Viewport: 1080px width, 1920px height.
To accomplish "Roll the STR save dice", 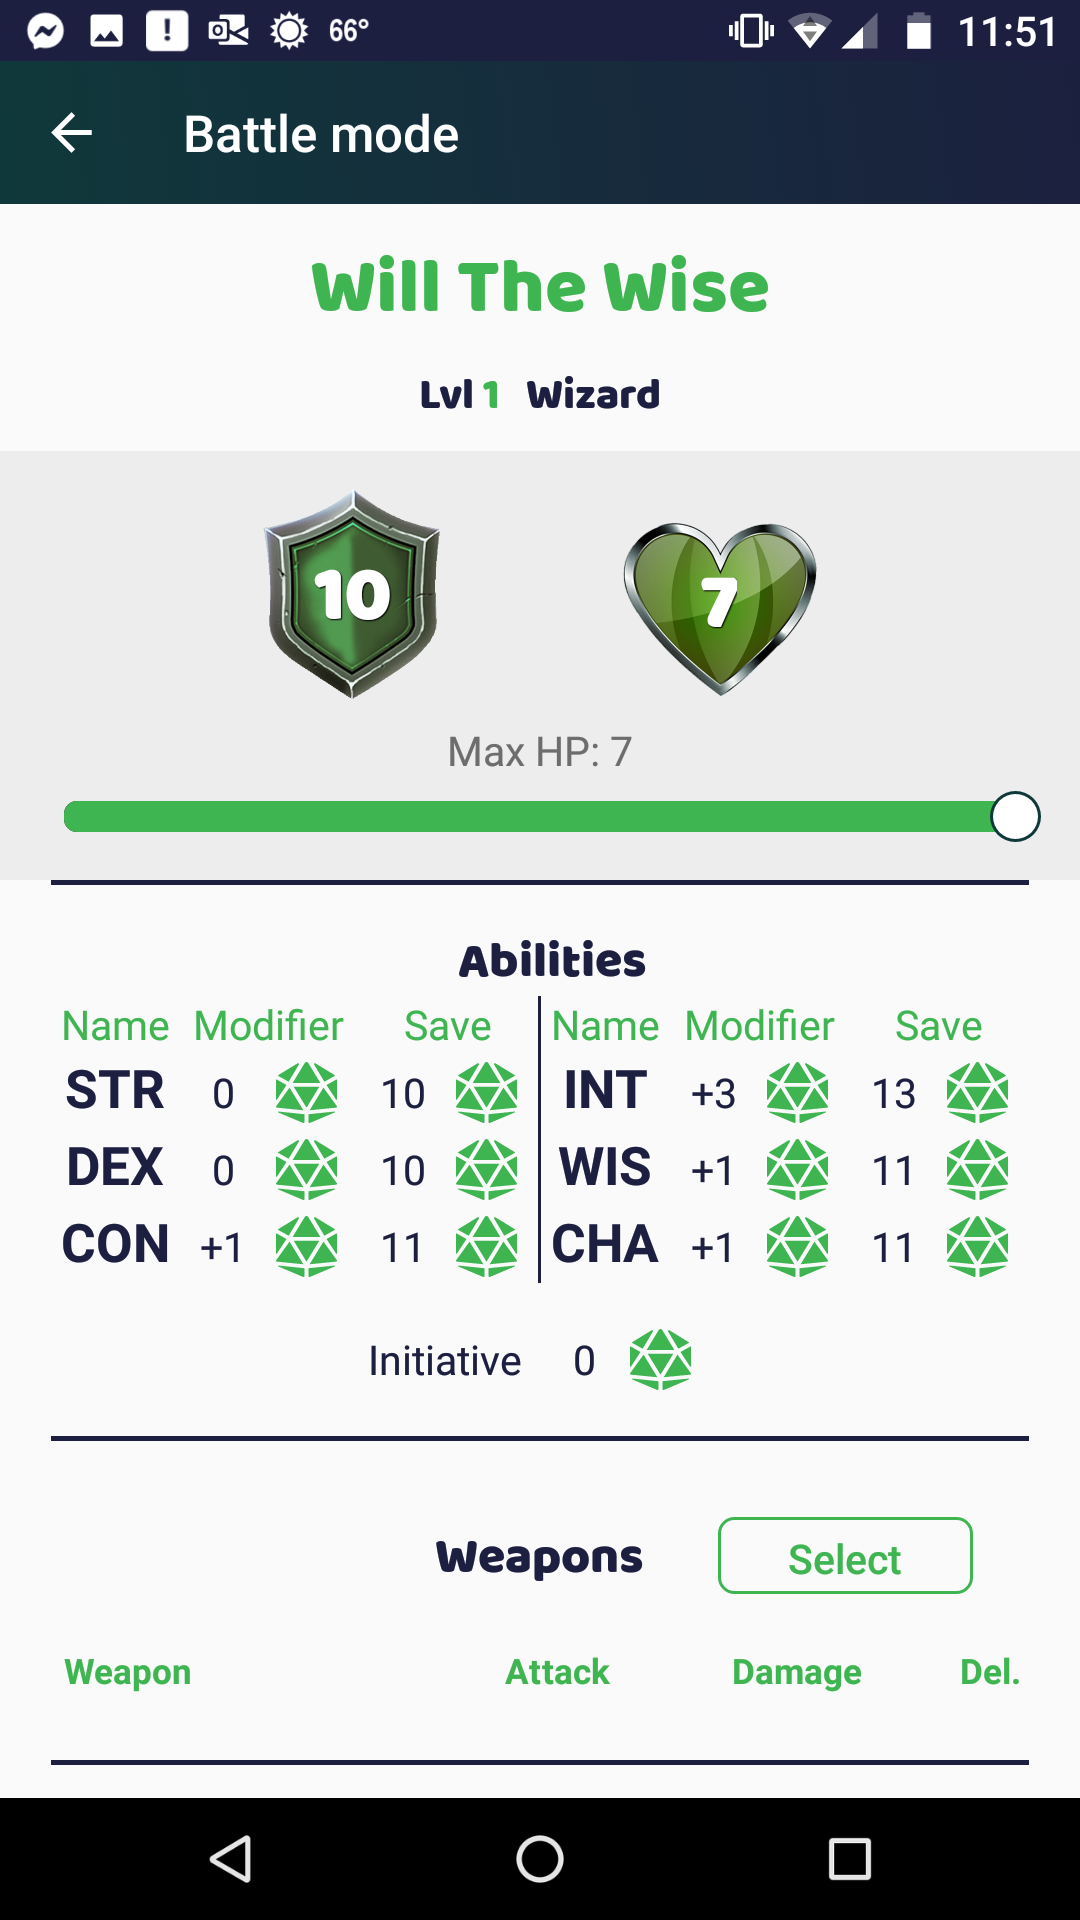I will (486, 1093).
